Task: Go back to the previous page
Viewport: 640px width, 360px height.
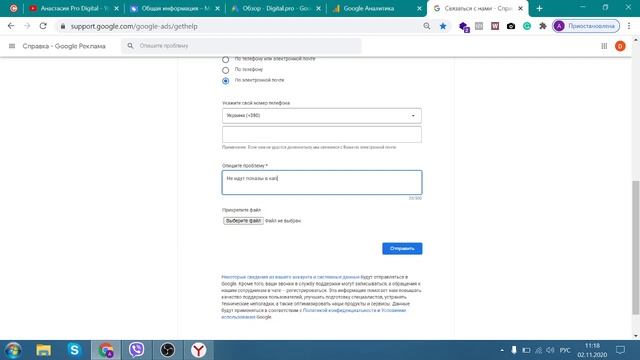Action: point(11,26)
